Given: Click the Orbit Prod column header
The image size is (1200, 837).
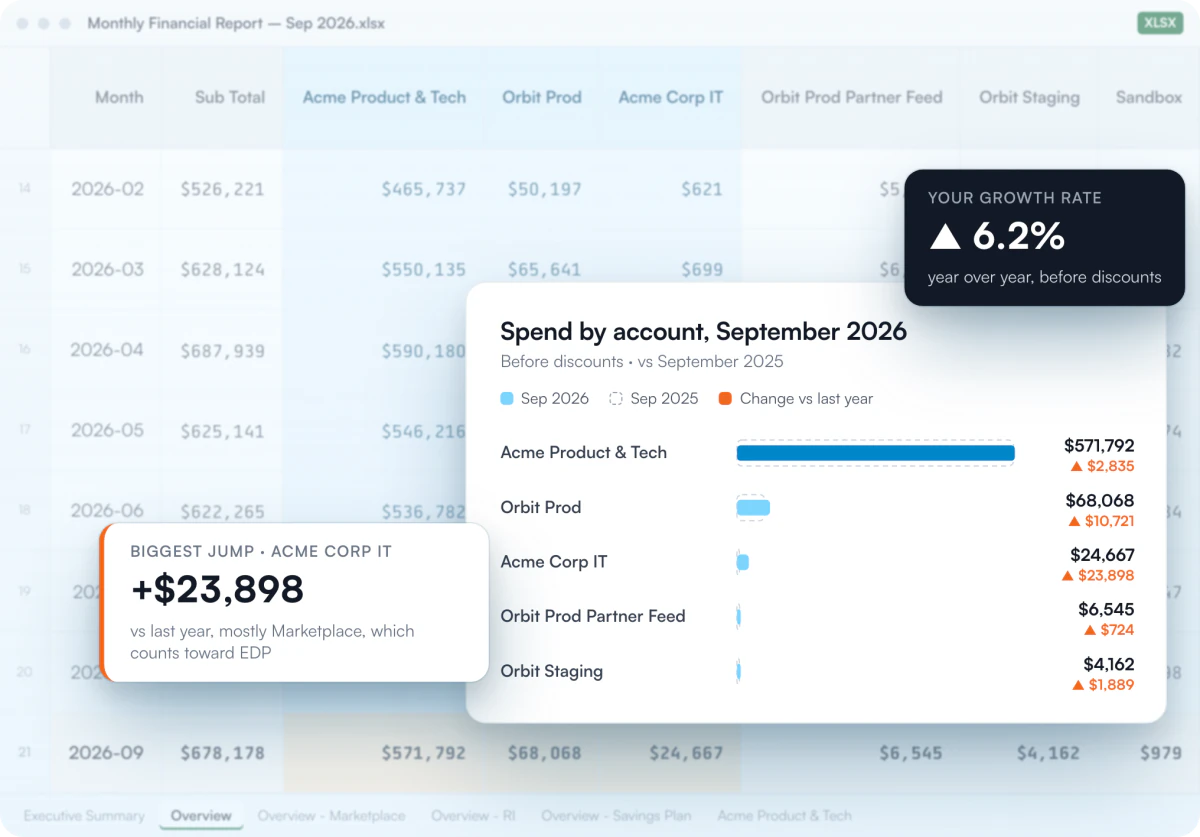Looking at the screenshot, I should coord(541,97).
